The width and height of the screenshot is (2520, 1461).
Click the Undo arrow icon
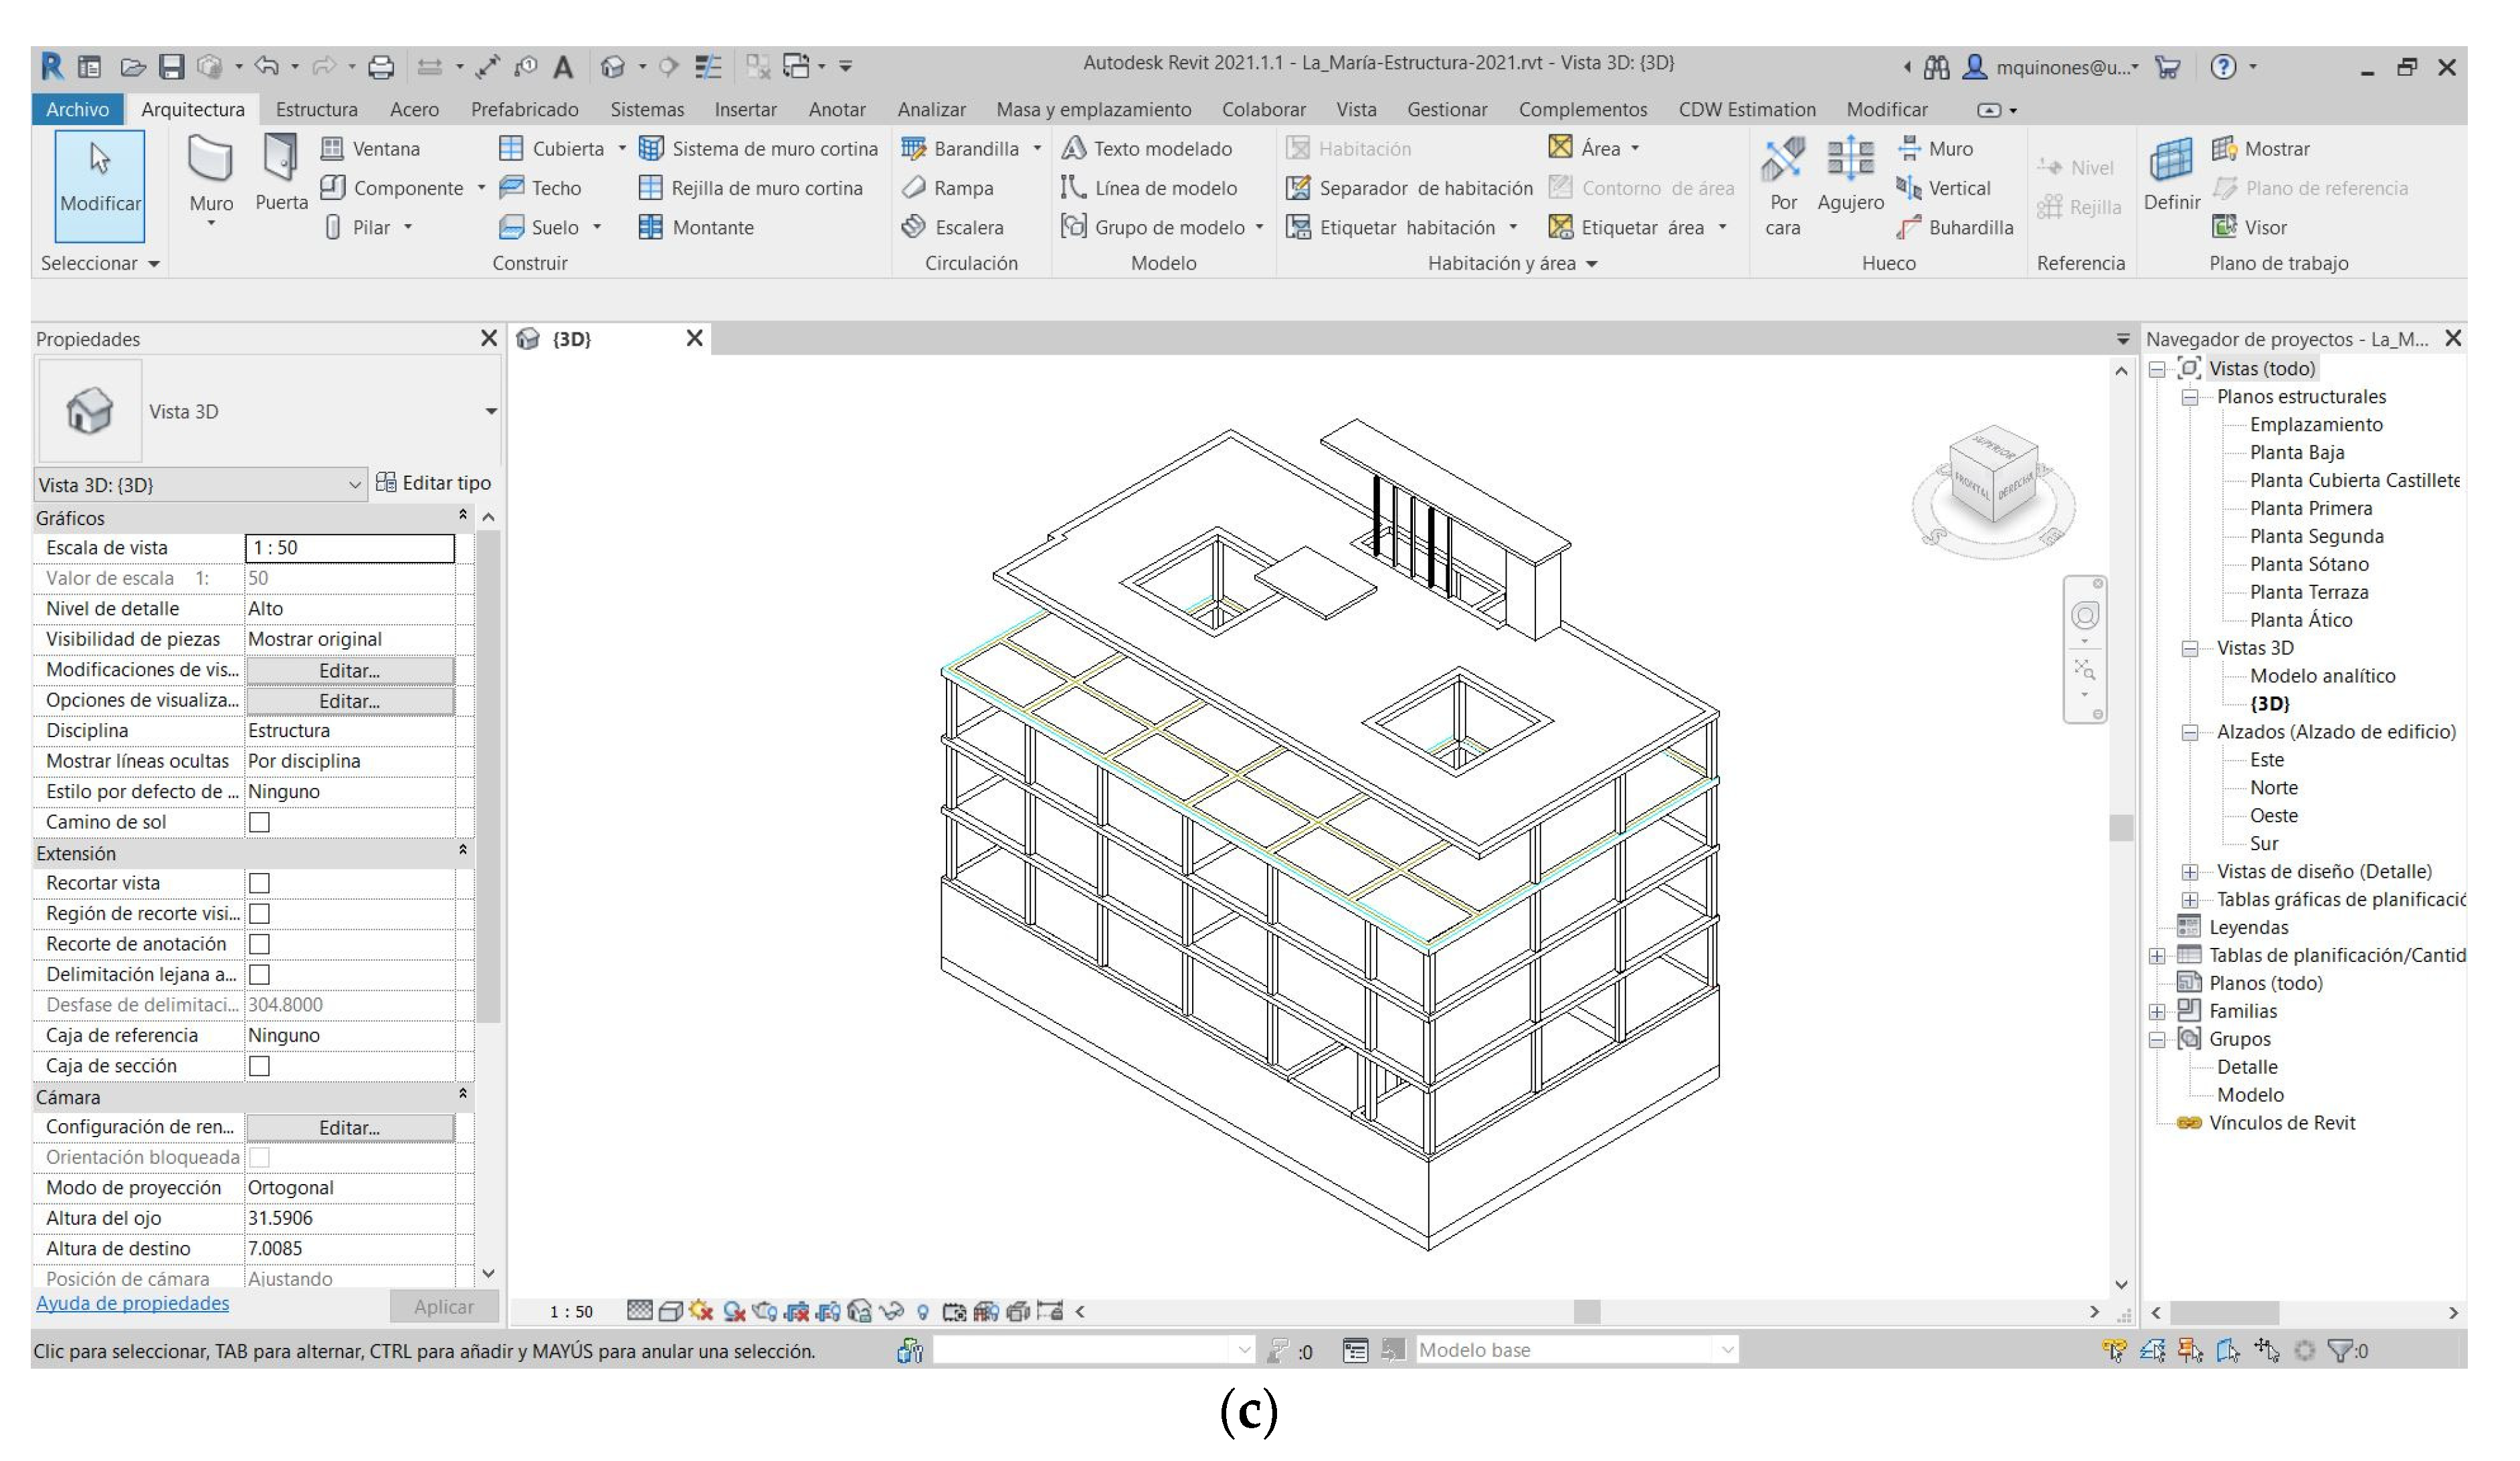[x=267, y=67]
